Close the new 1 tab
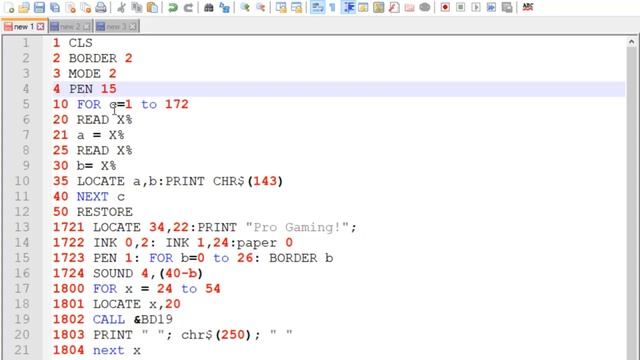 pyautogui.click(x=40, y=27)
